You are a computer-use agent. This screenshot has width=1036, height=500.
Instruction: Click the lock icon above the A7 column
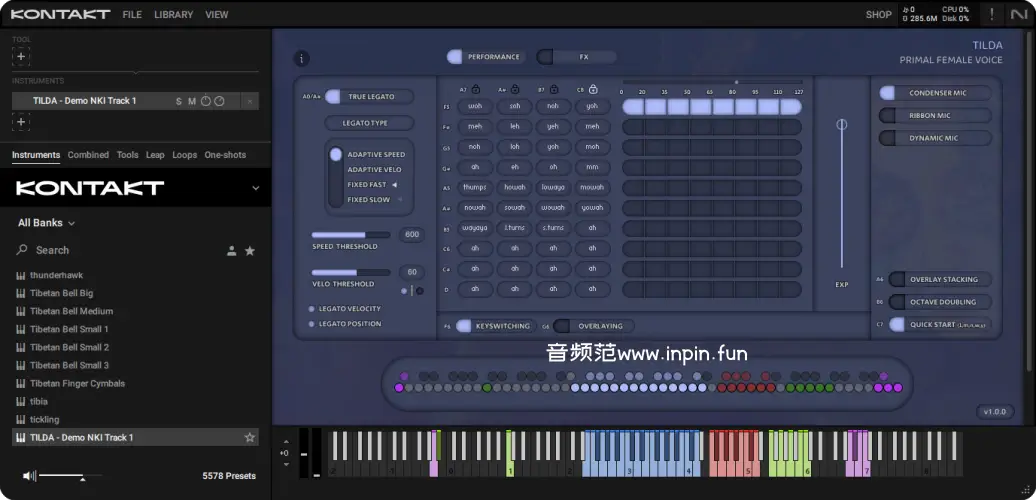click(x=476, y=89)
